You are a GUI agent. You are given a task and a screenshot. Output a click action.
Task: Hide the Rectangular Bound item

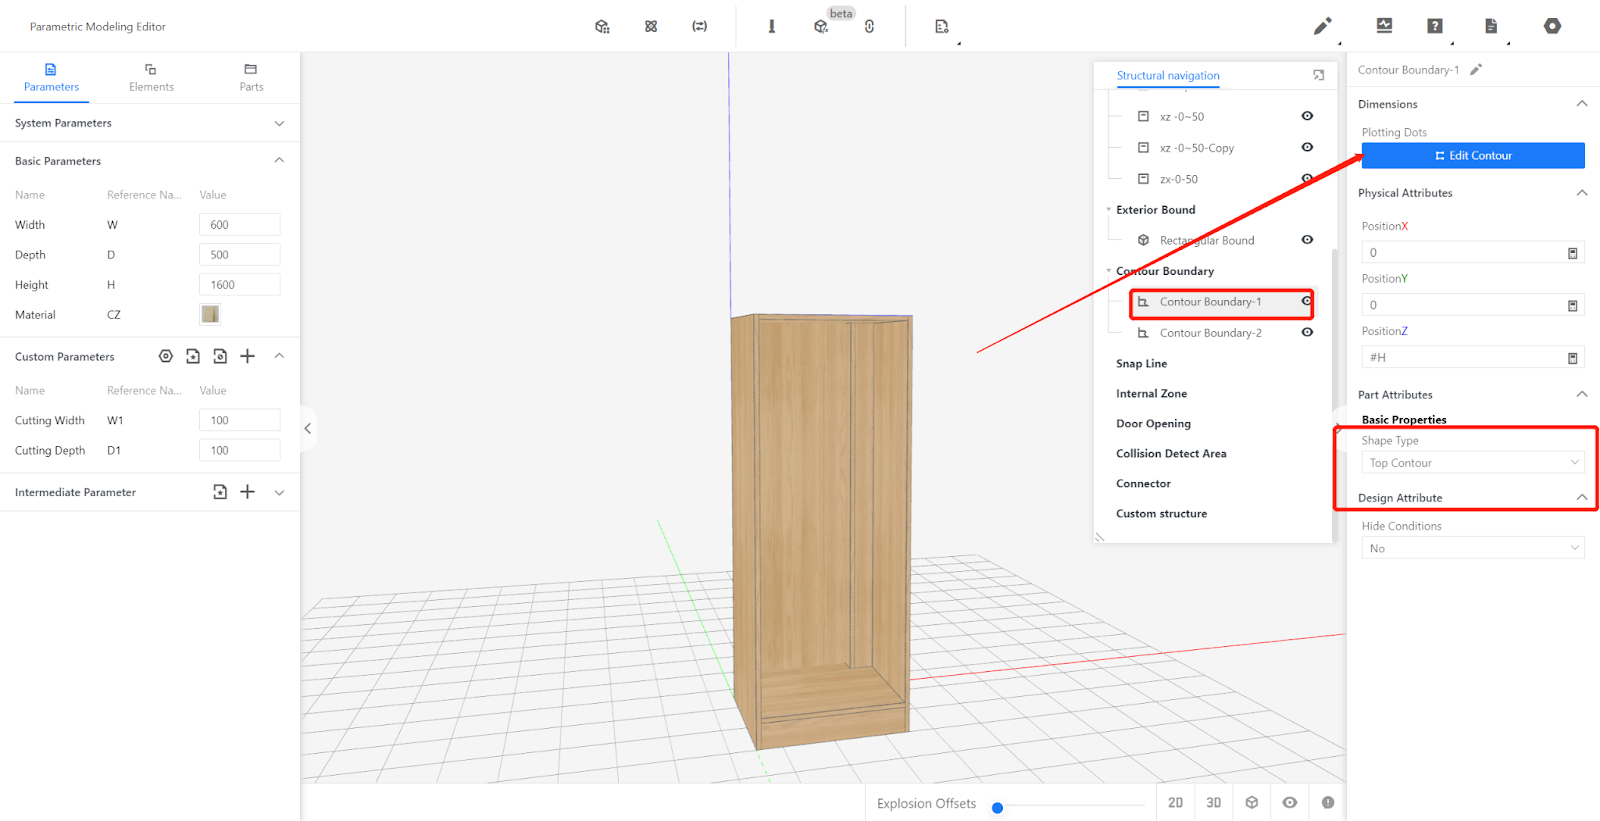click(1307, 240)
